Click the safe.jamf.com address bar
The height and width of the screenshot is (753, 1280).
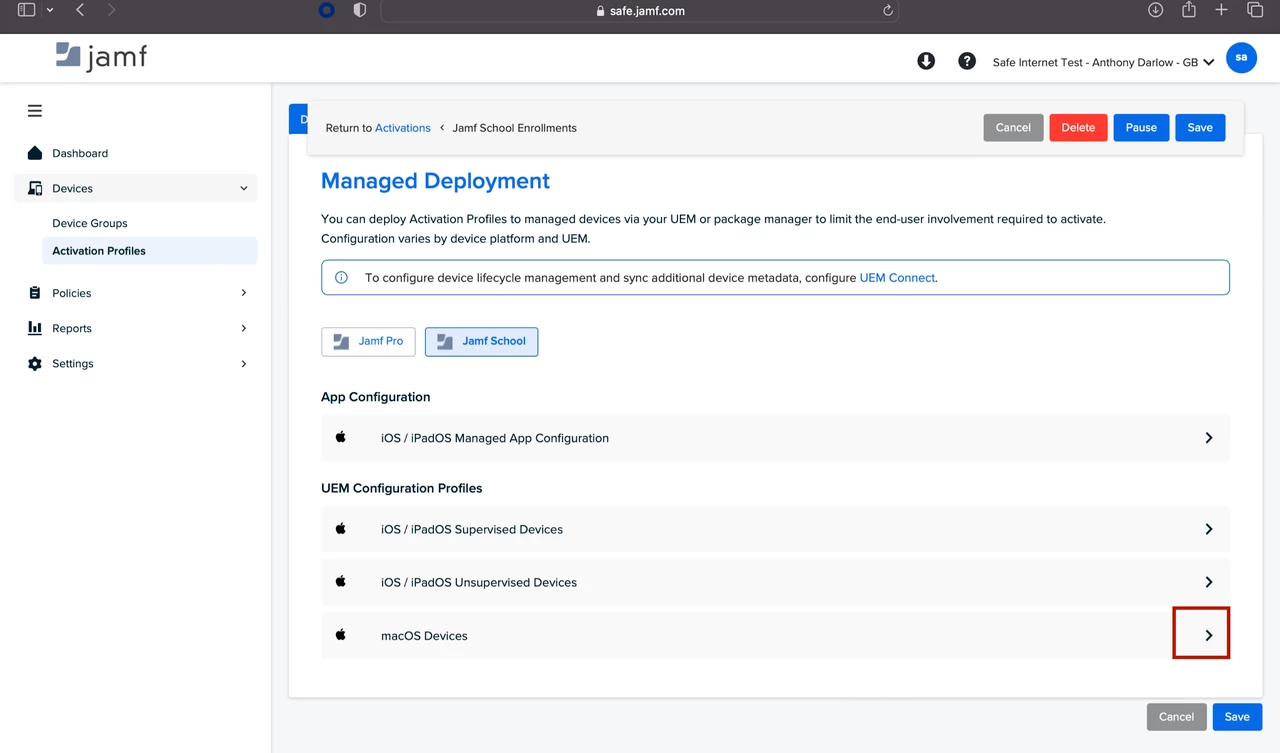point(640,11)
